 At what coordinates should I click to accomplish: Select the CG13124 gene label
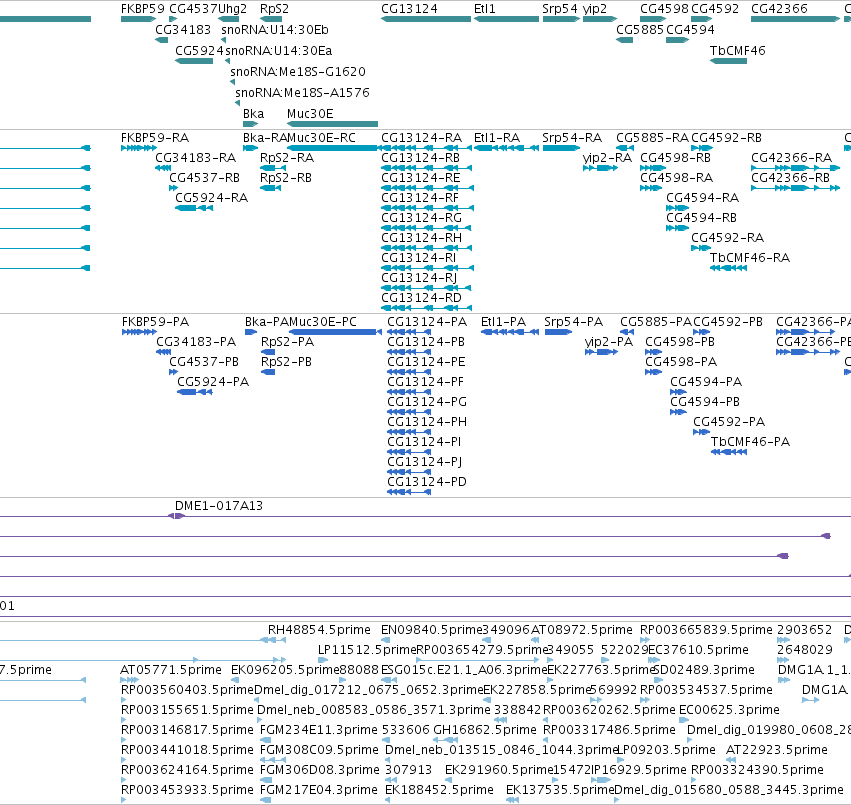point(409,9)
